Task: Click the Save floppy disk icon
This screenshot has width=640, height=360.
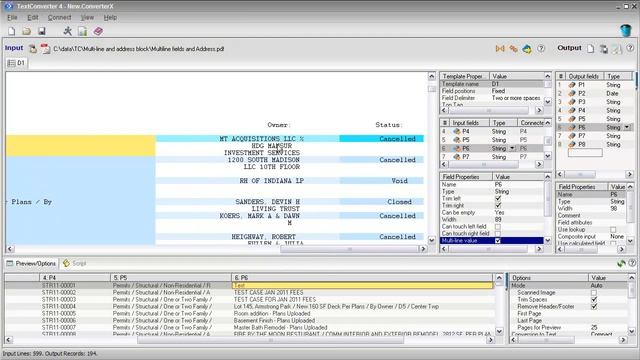Action: point(42,31)
